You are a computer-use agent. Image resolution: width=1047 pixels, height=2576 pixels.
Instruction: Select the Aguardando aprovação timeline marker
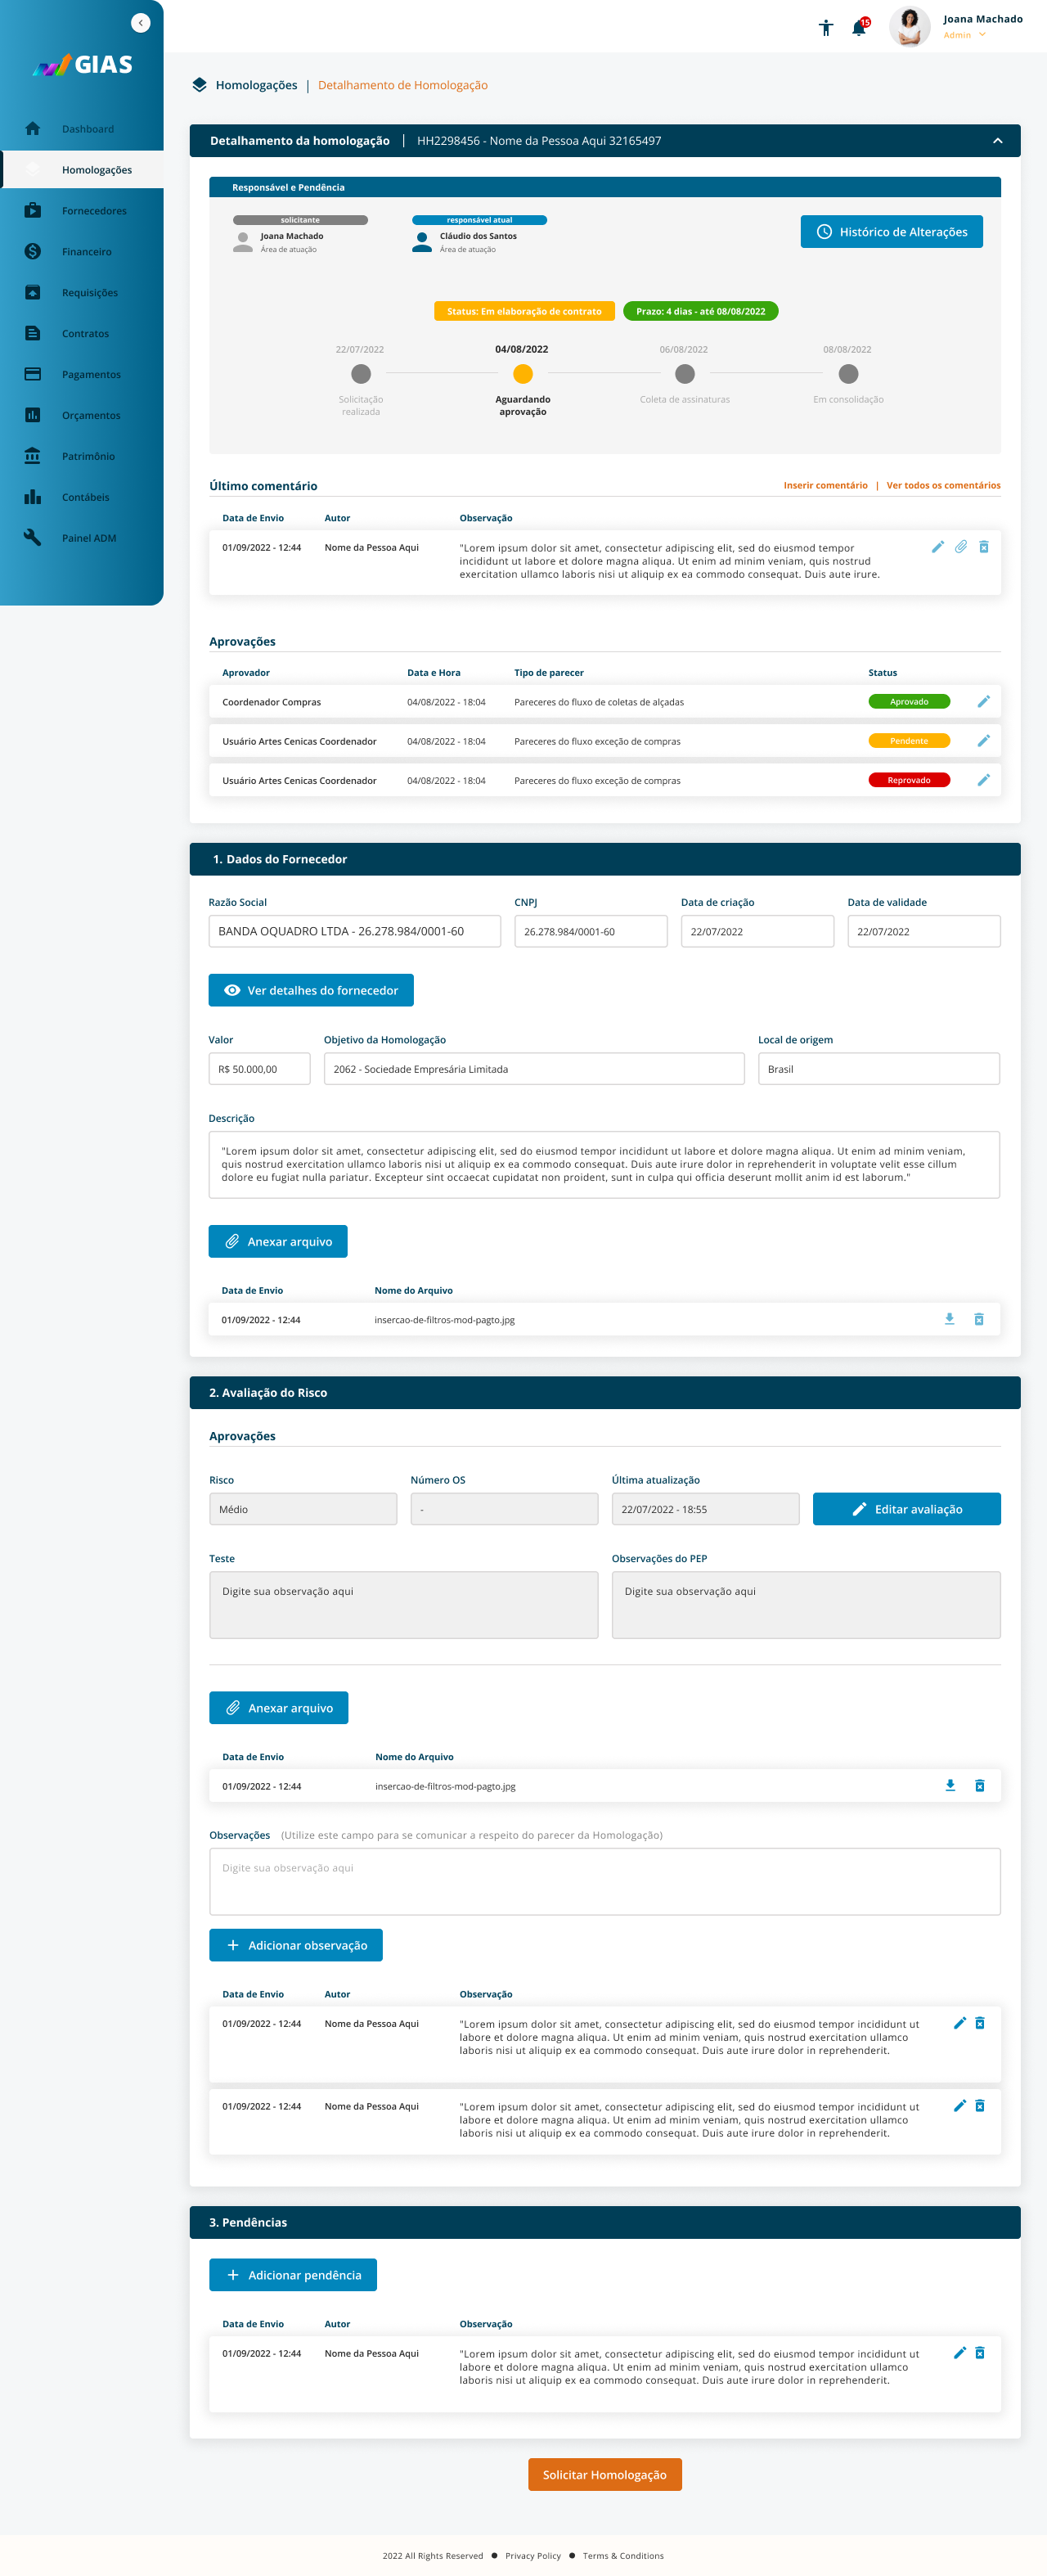tap(523, 374)
